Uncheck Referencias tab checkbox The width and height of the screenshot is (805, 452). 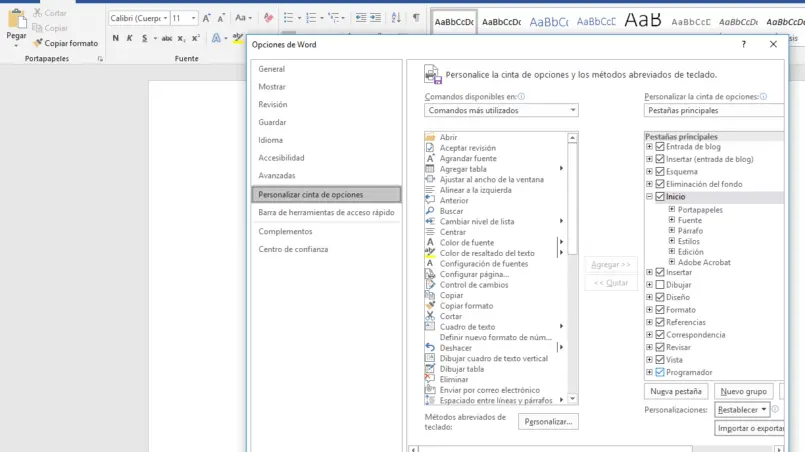[660, 322]
